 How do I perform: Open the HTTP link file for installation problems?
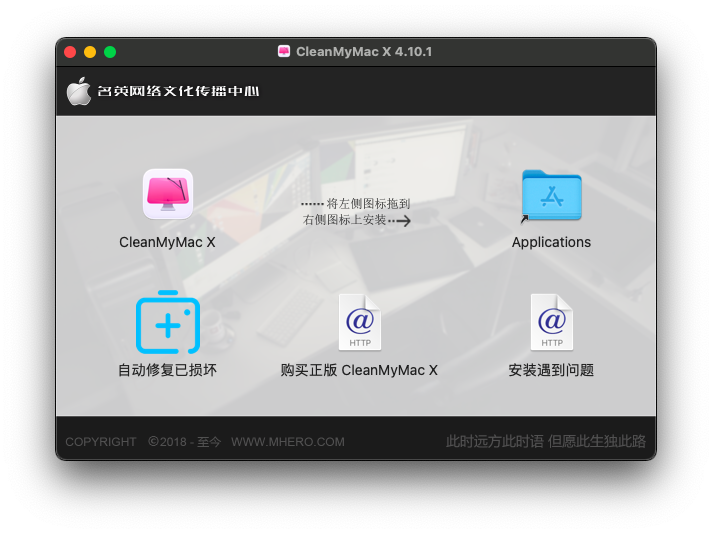552,322
